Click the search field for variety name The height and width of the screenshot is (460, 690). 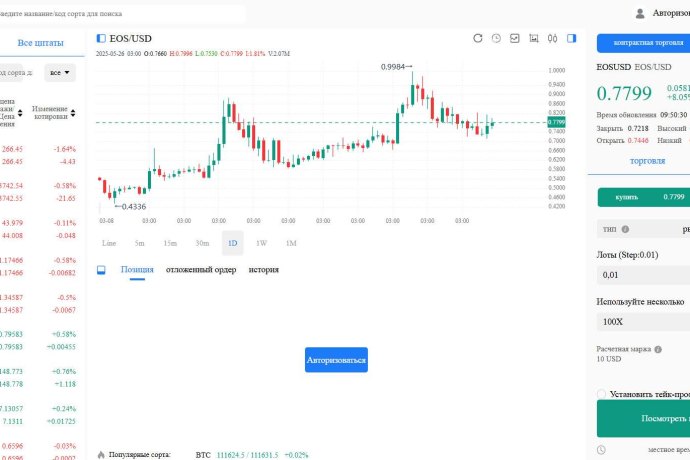(121, 14)
